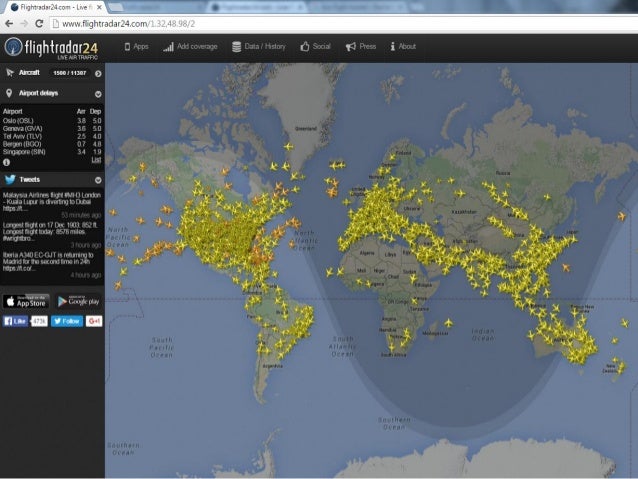This screenshot has height=479, width=638.
Task: Open the About menu
Action: pos(403,46)
